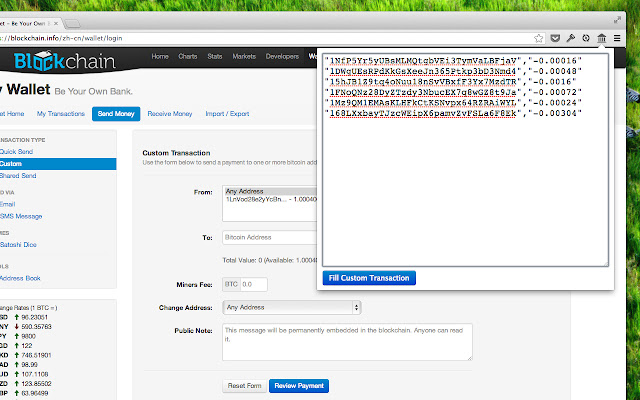This screenshot has height=400, width=640.
Task: Click the clock history extension icon
Action: pos(586,38)
